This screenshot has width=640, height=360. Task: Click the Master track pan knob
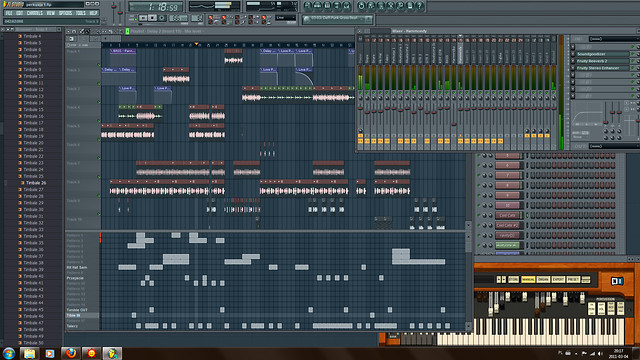[x=360, y=98]
